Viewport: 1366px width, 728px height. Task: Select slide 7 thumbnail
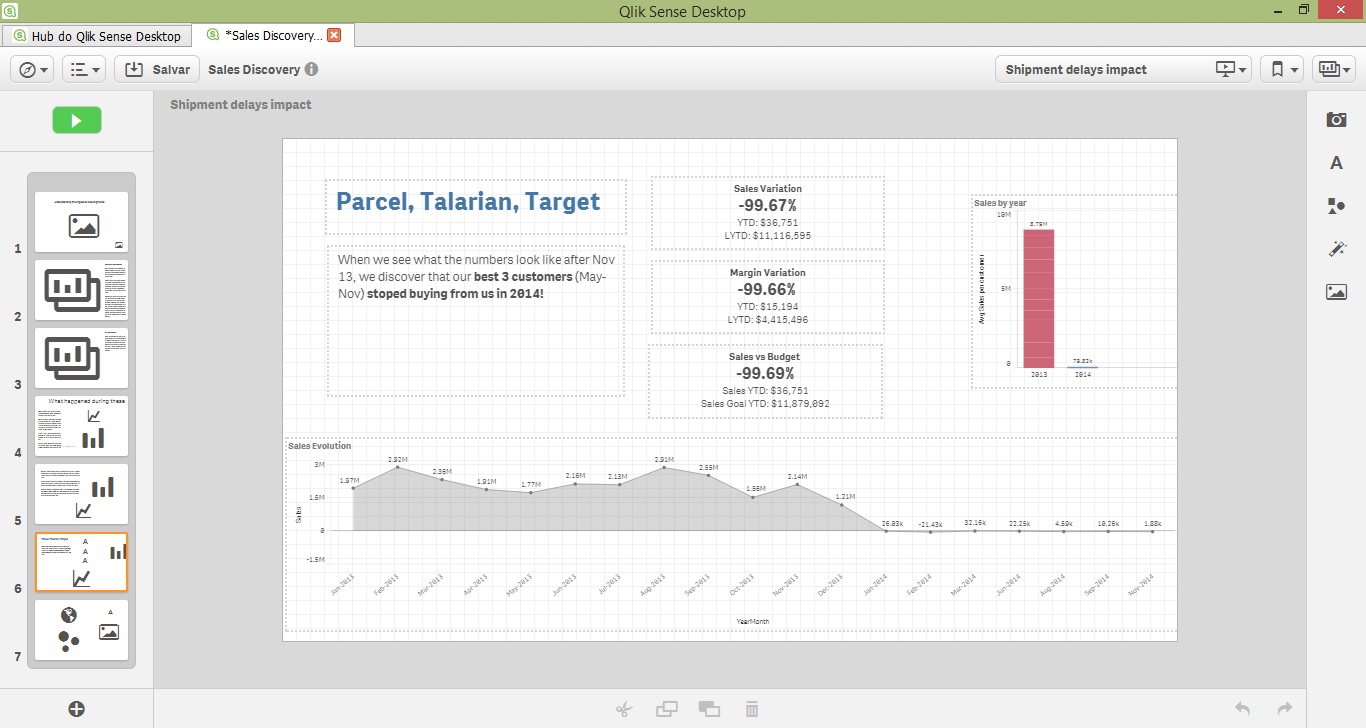pos(82,630)
